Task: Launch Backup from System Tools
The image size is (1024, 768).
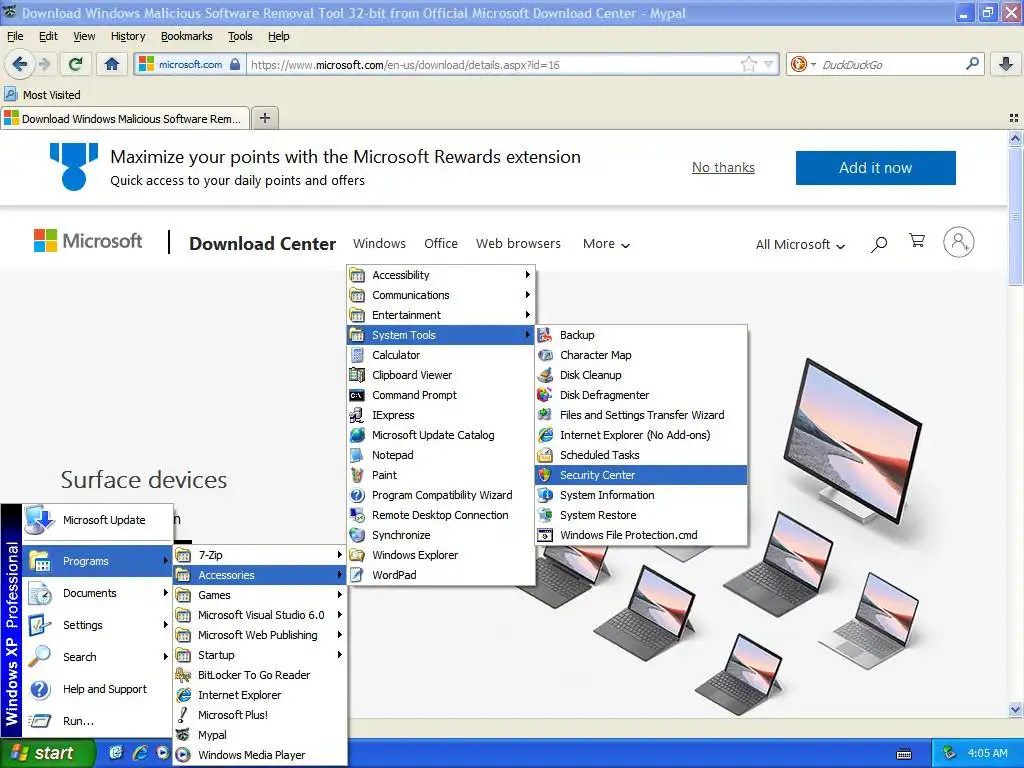Action: coord(641,335)
